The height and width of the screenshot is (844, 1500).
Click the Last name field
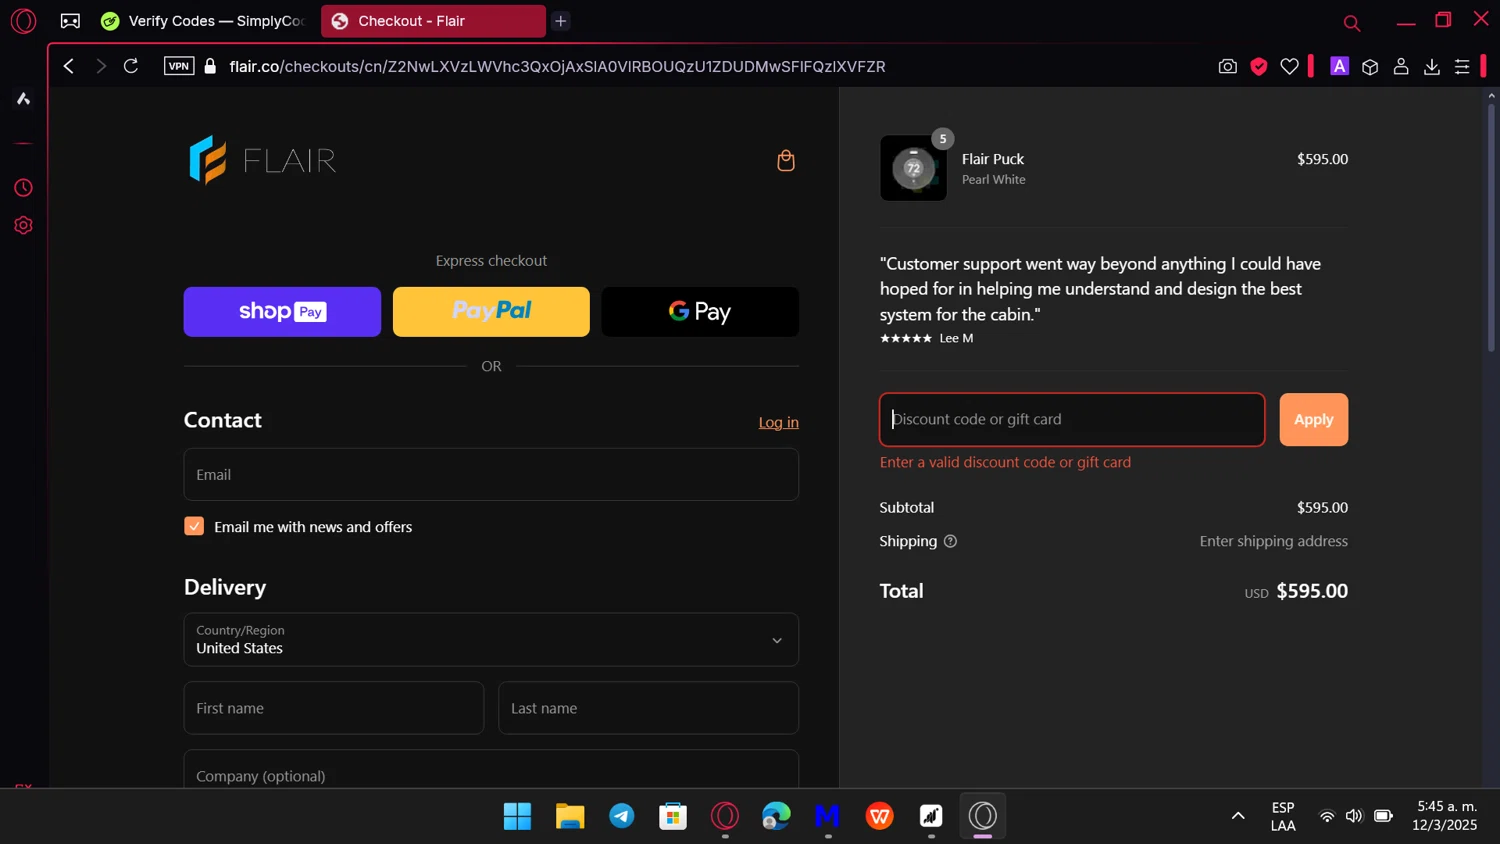coord(648,708)
